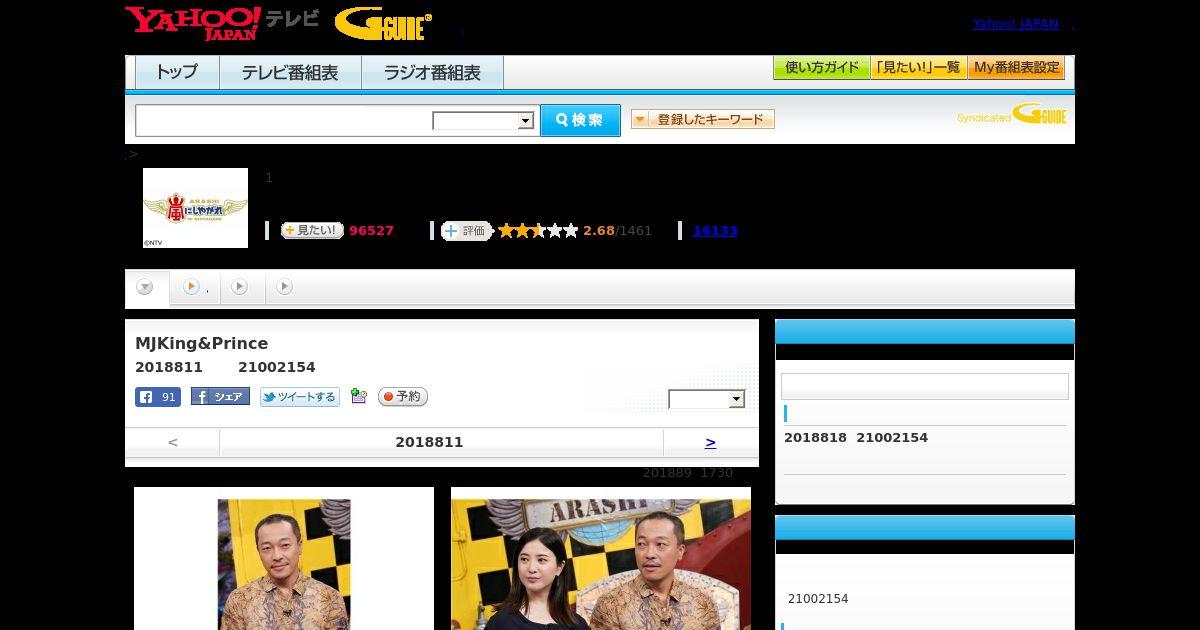Go to next date with > link

[710, 442]
